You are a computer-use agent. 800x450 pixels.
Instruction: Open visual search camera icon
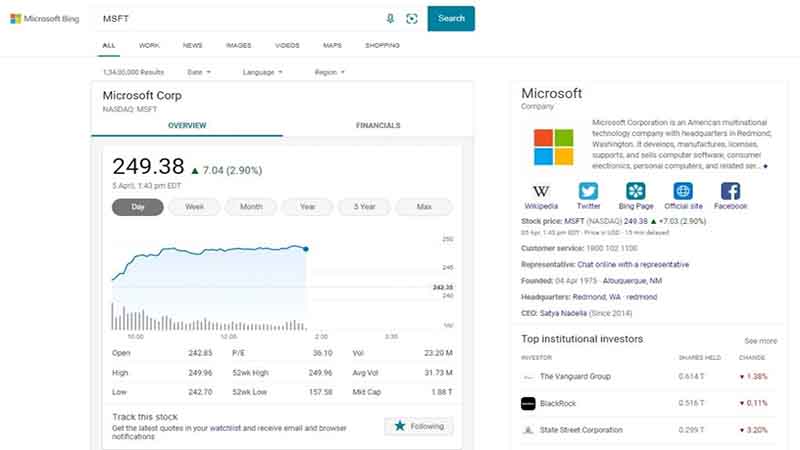(x=412, y=19)
